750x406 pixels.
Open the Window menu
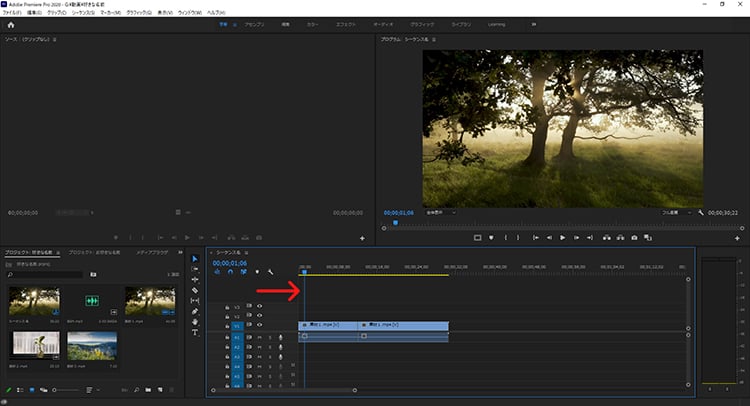click(x=190, y=12)
